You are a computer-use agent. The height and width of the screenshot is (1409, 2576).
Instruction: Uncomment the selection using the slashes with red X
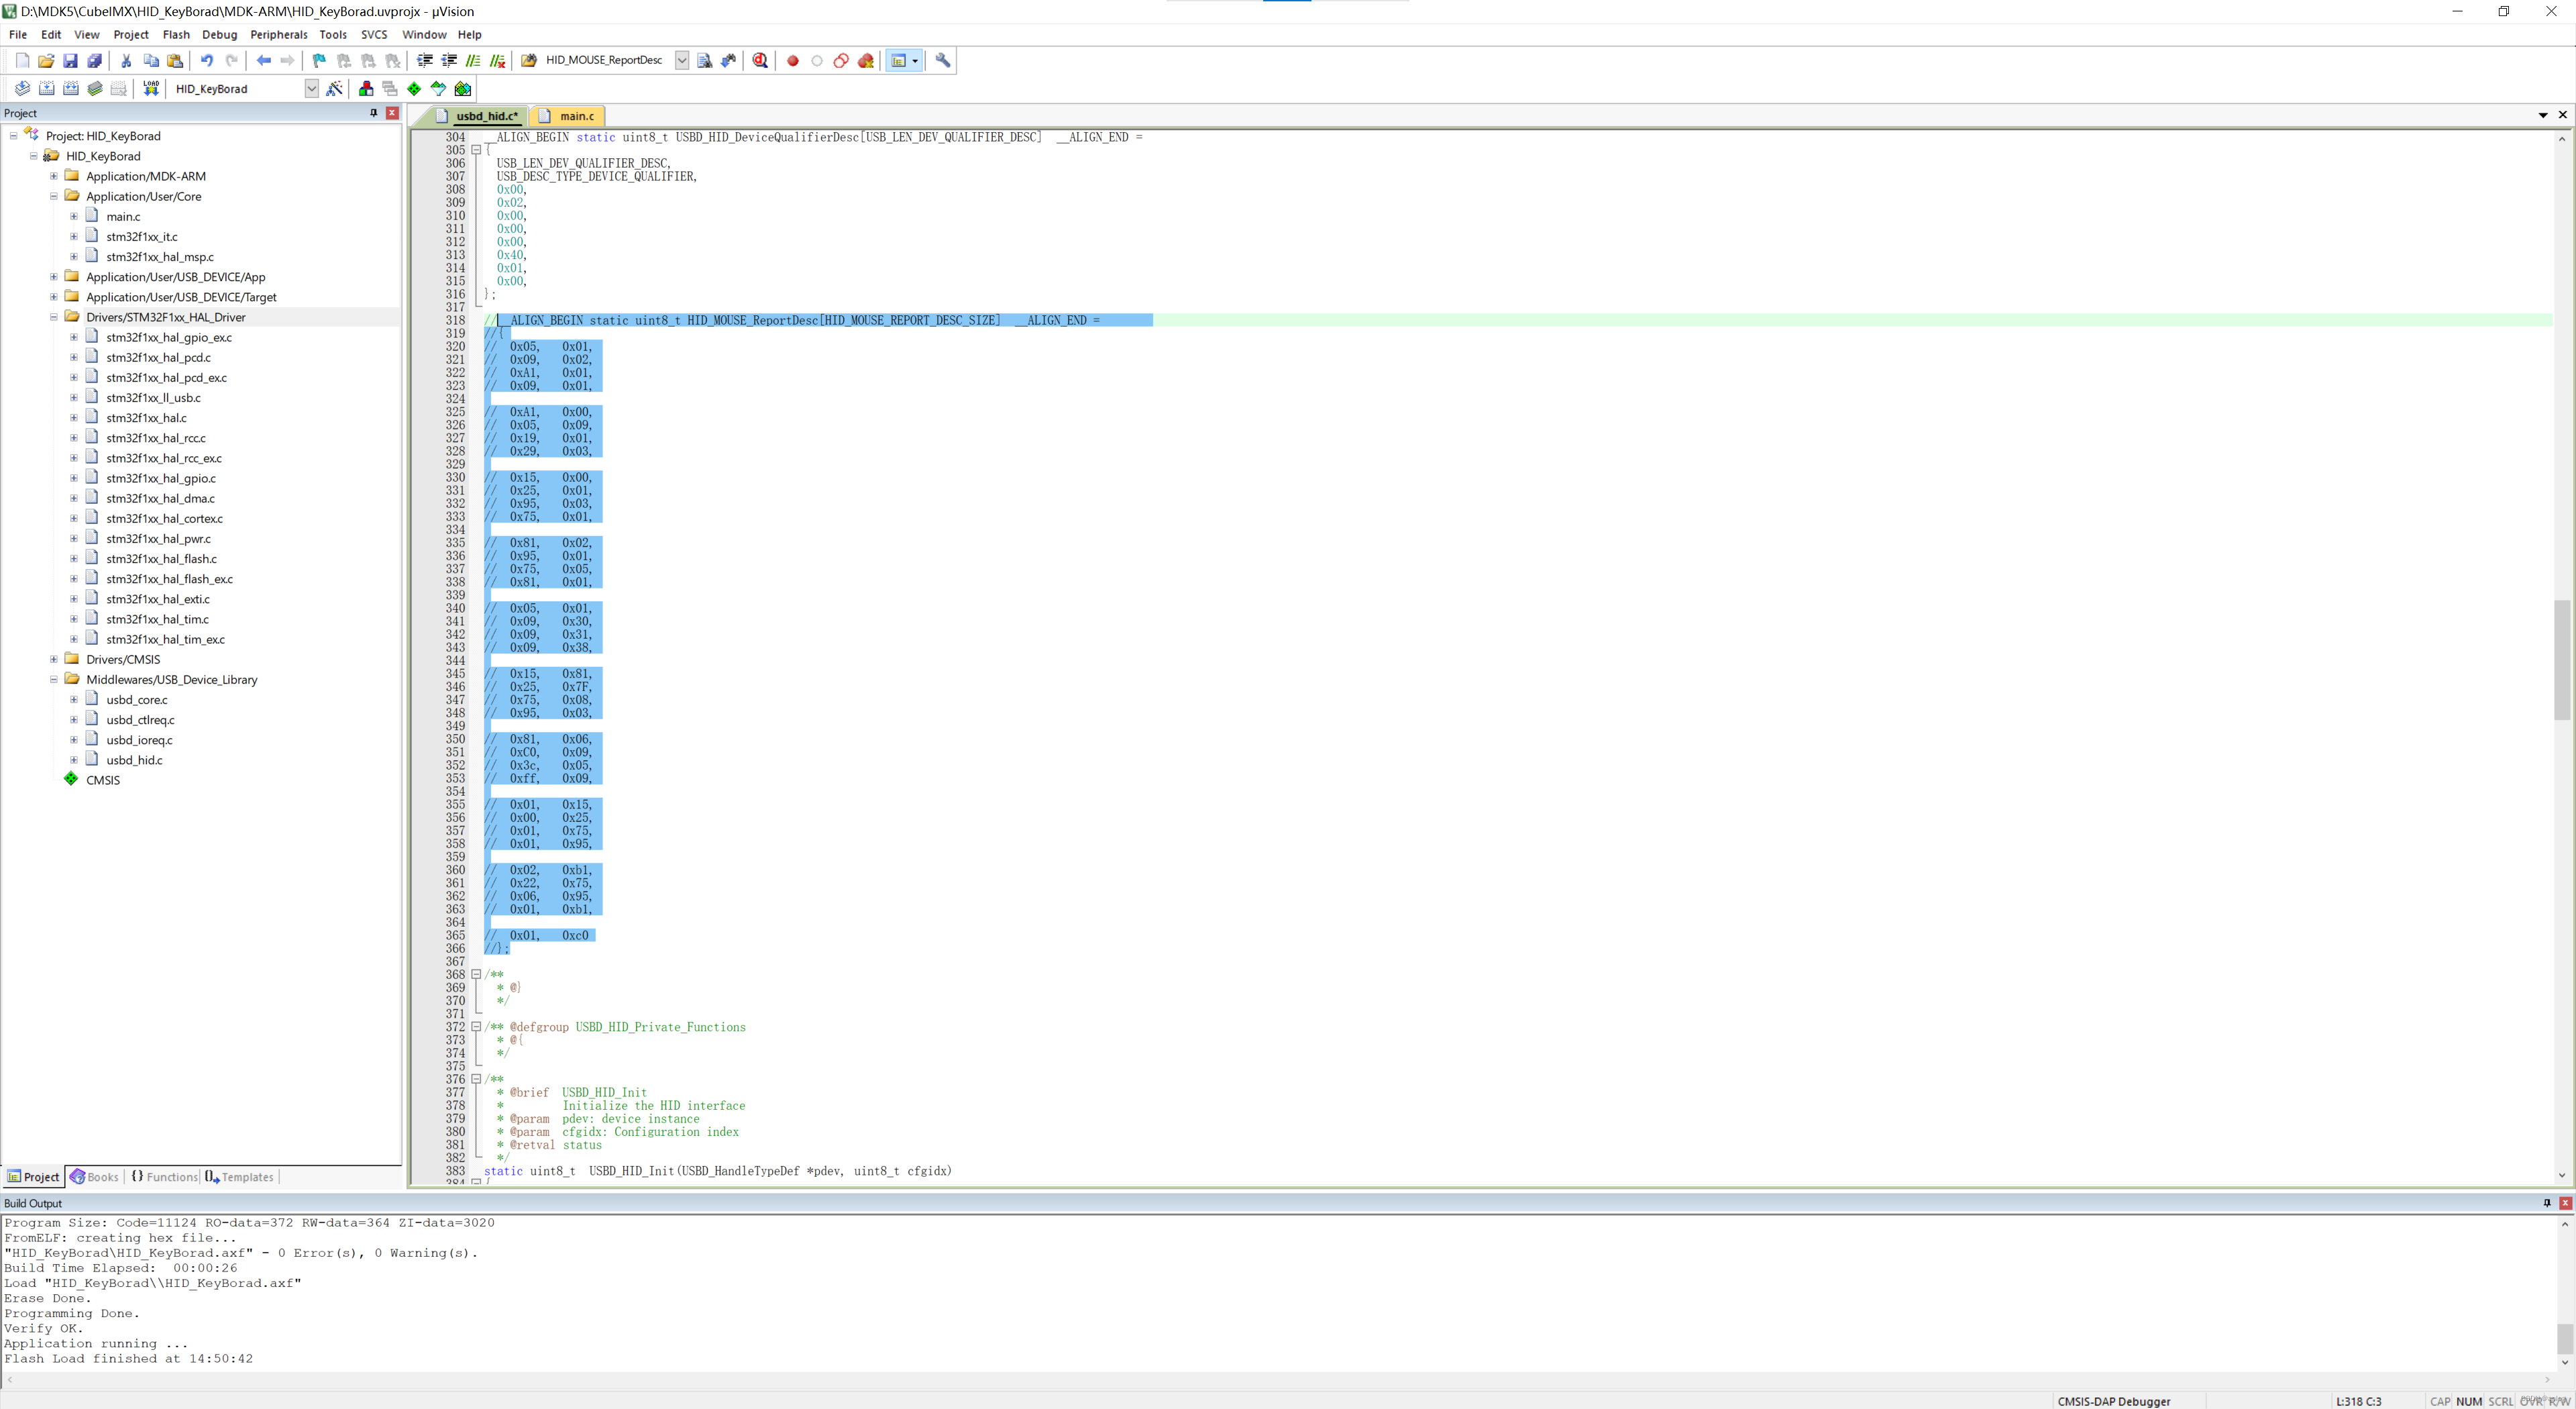[x=498, y=61]
